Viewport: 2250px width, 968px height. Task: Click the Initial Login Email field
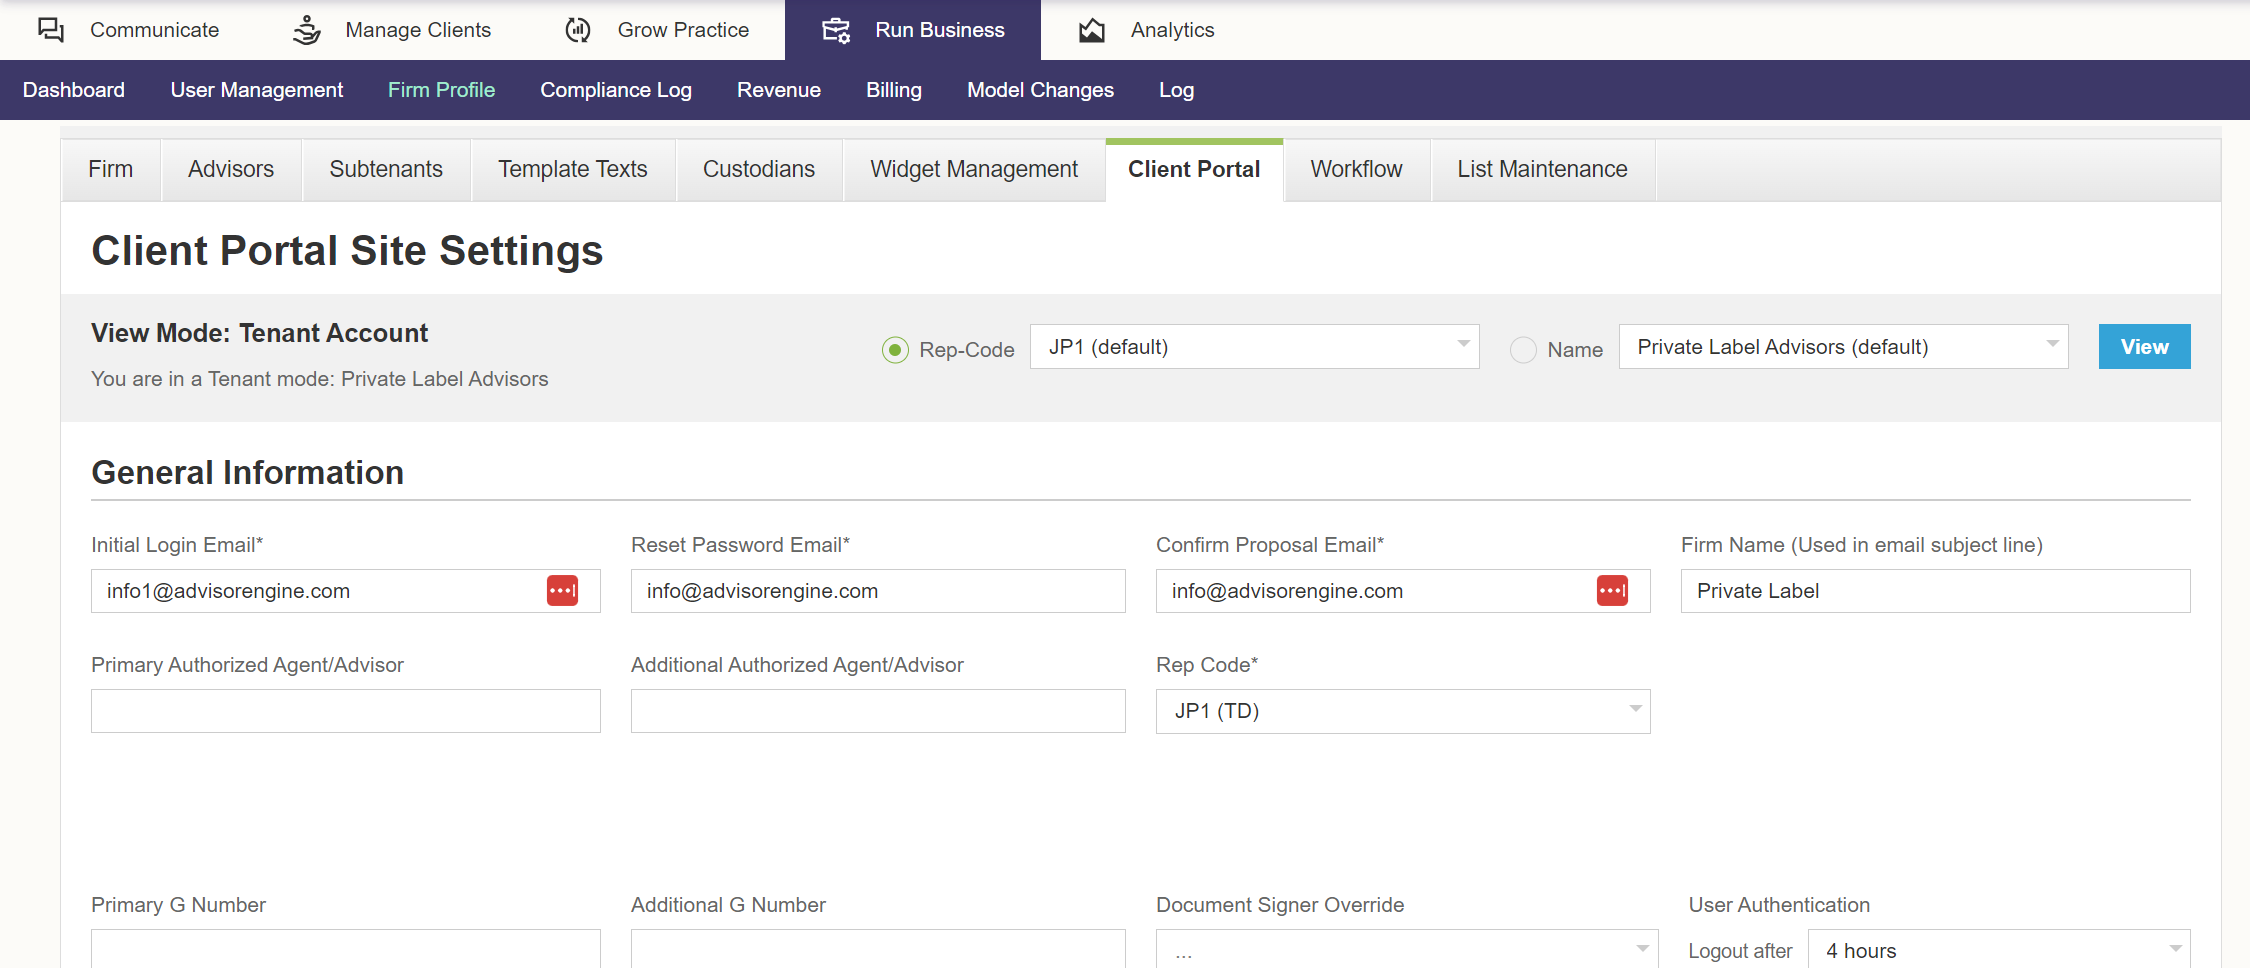(x=346, y=591)
